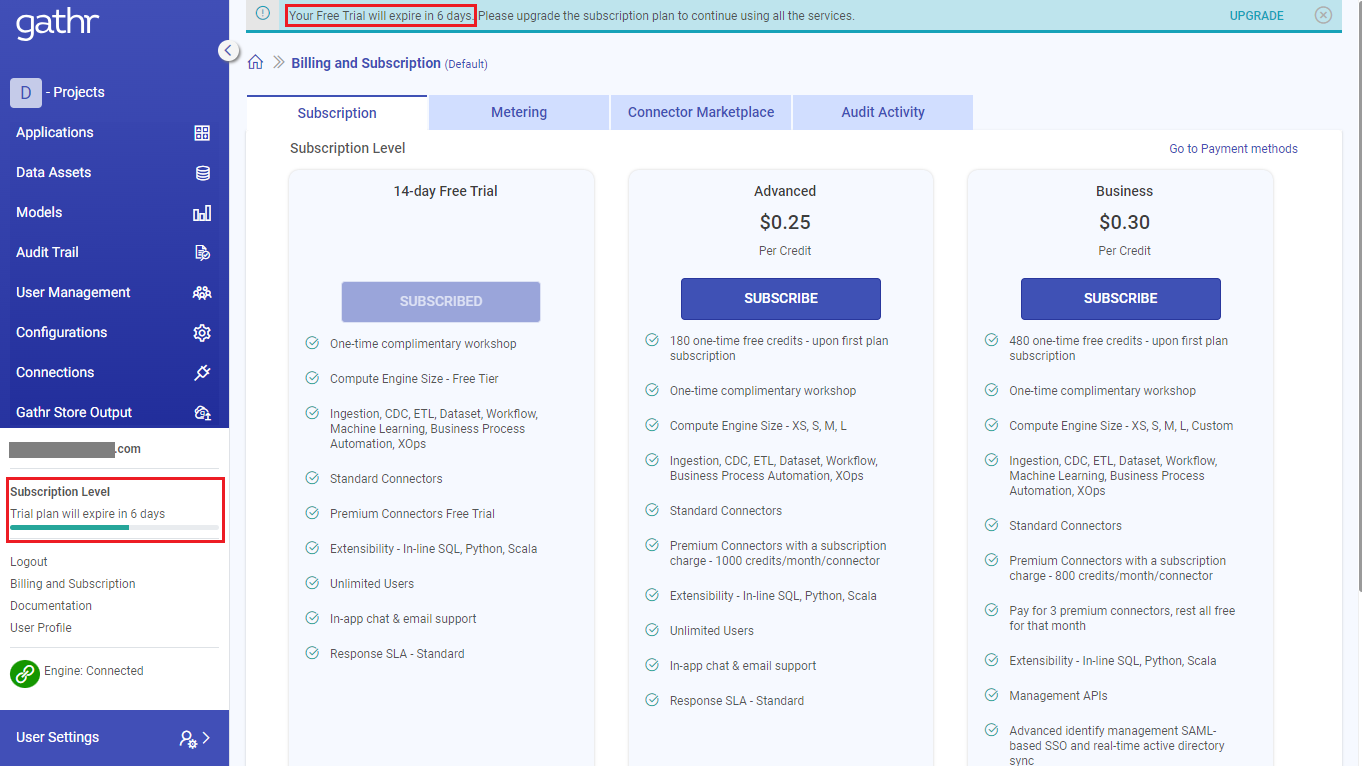
Task: Click the 14-day Free Trial heading
Action: click(x=445, y=191)
